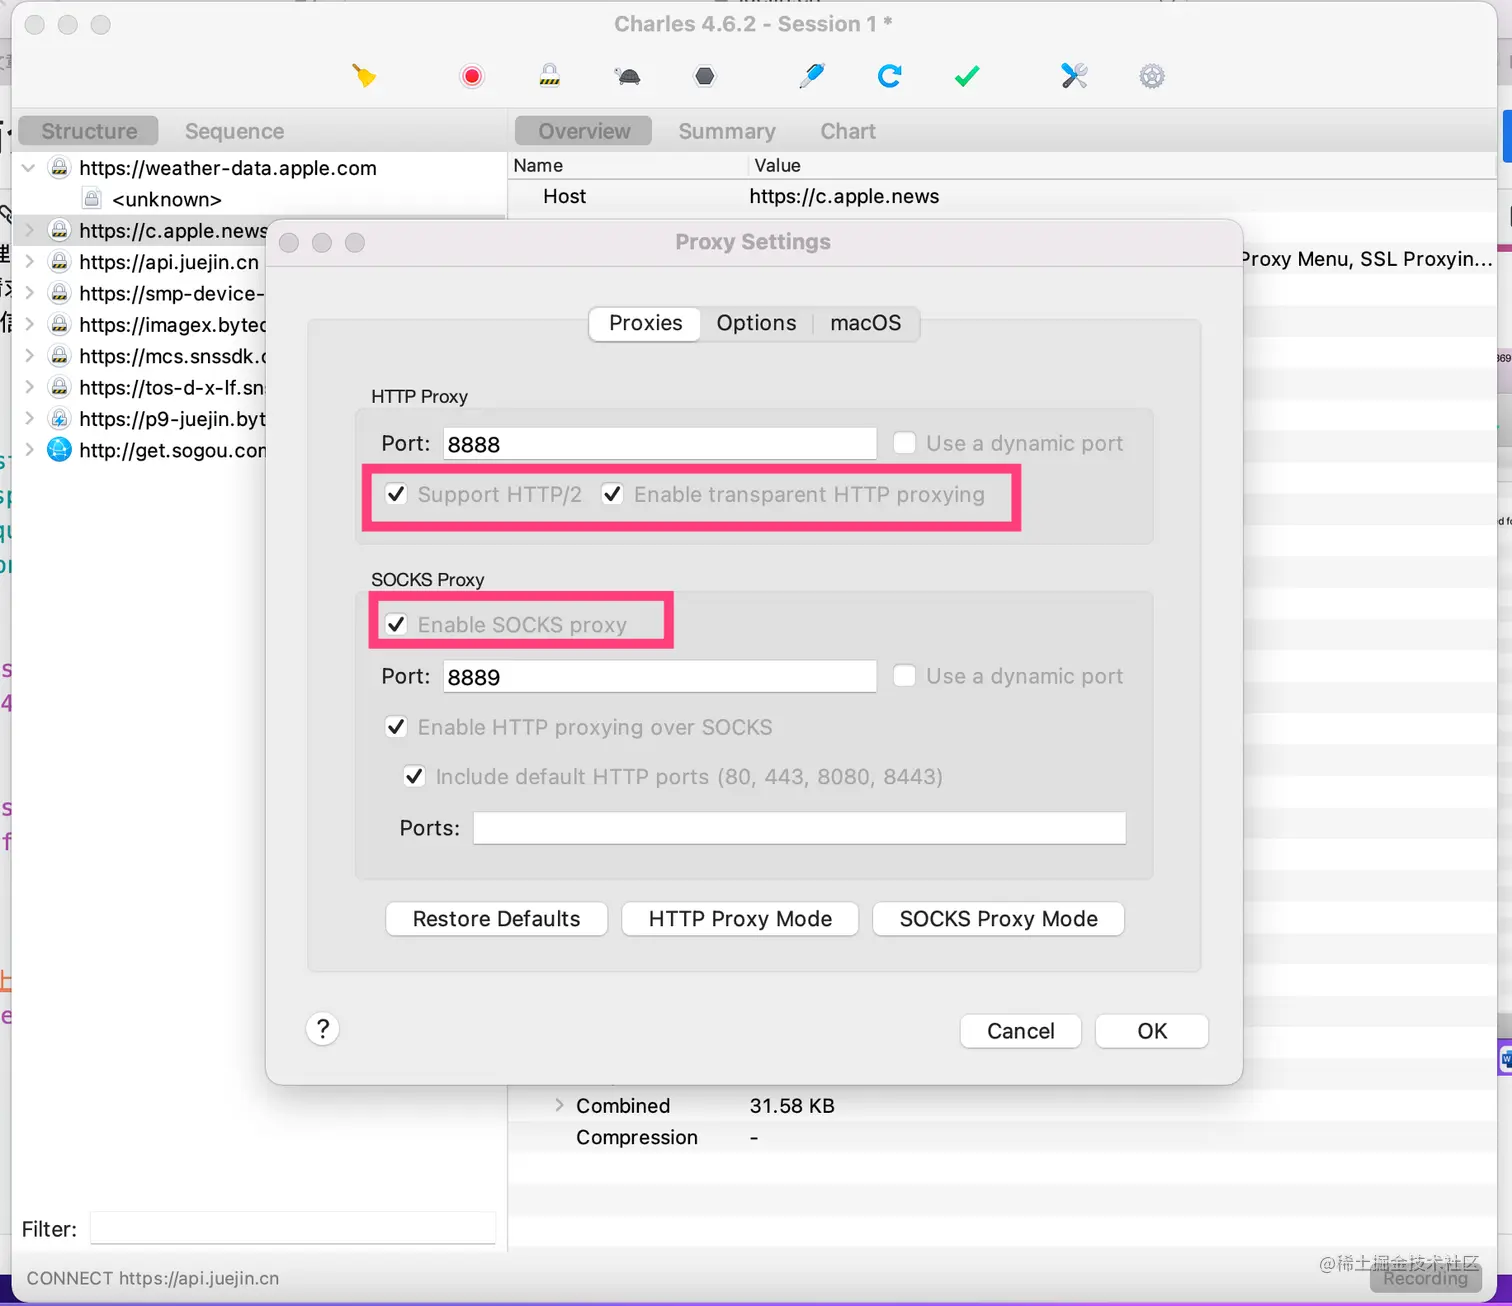Click the SOCKS Ports input field
The width and height of the screenshot is (1512, 1306).
tap(799, 828)
